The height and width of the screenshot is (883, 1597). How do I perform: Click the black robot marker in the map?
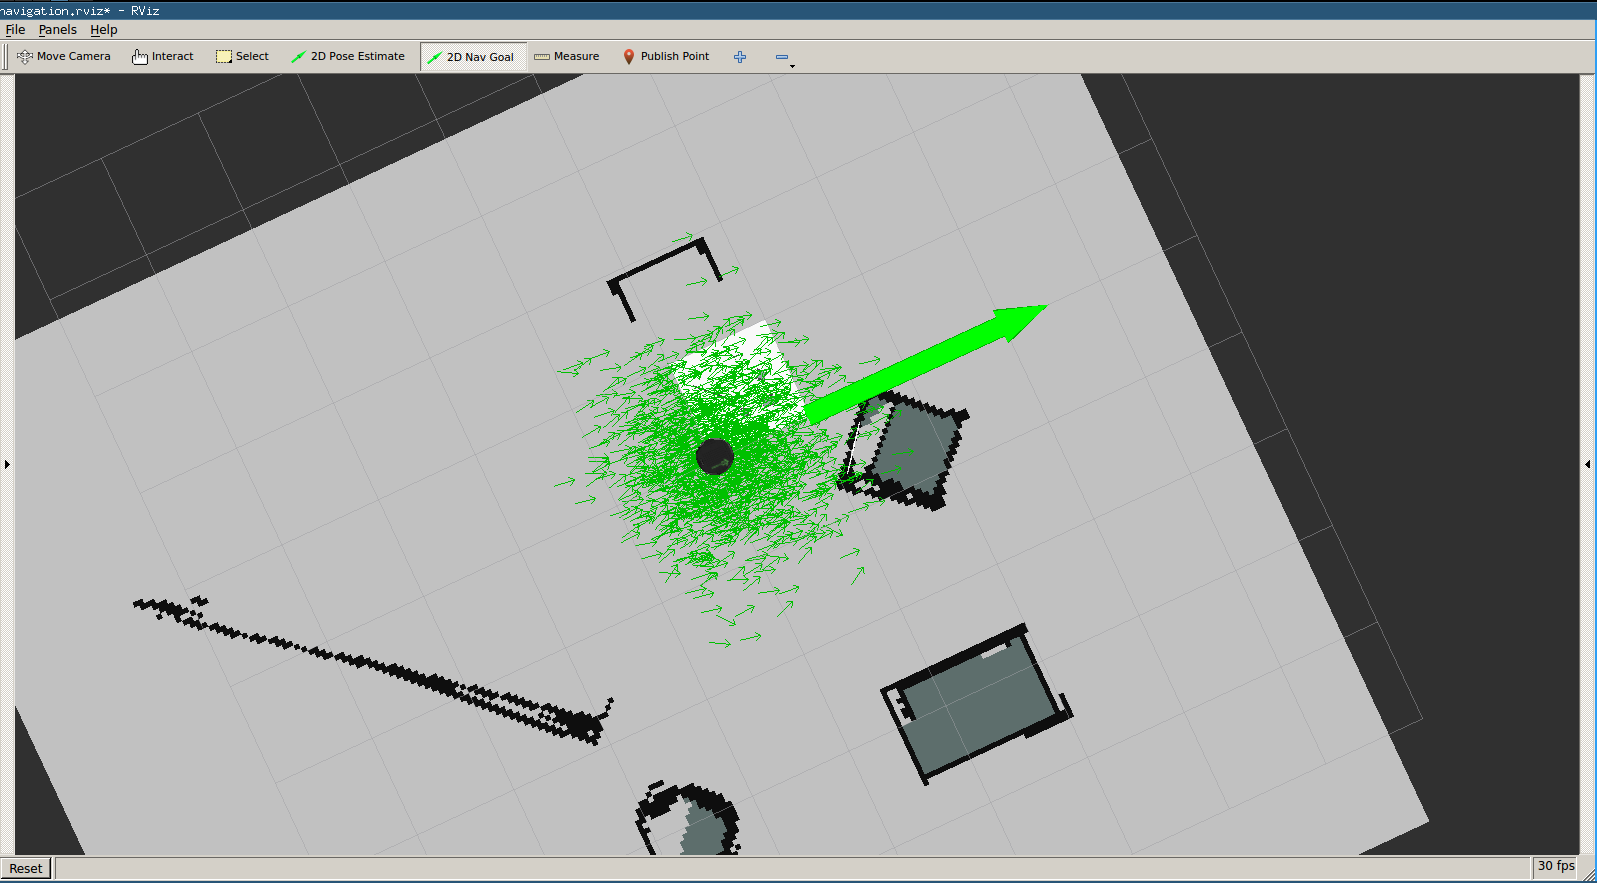click(714, 456)
